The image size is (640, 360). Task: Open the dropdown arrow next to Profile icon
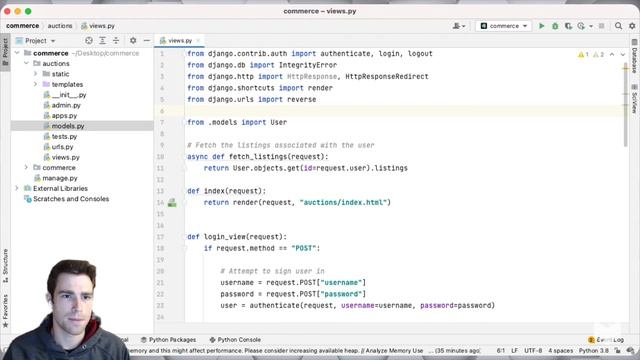[x=591, y=26]
